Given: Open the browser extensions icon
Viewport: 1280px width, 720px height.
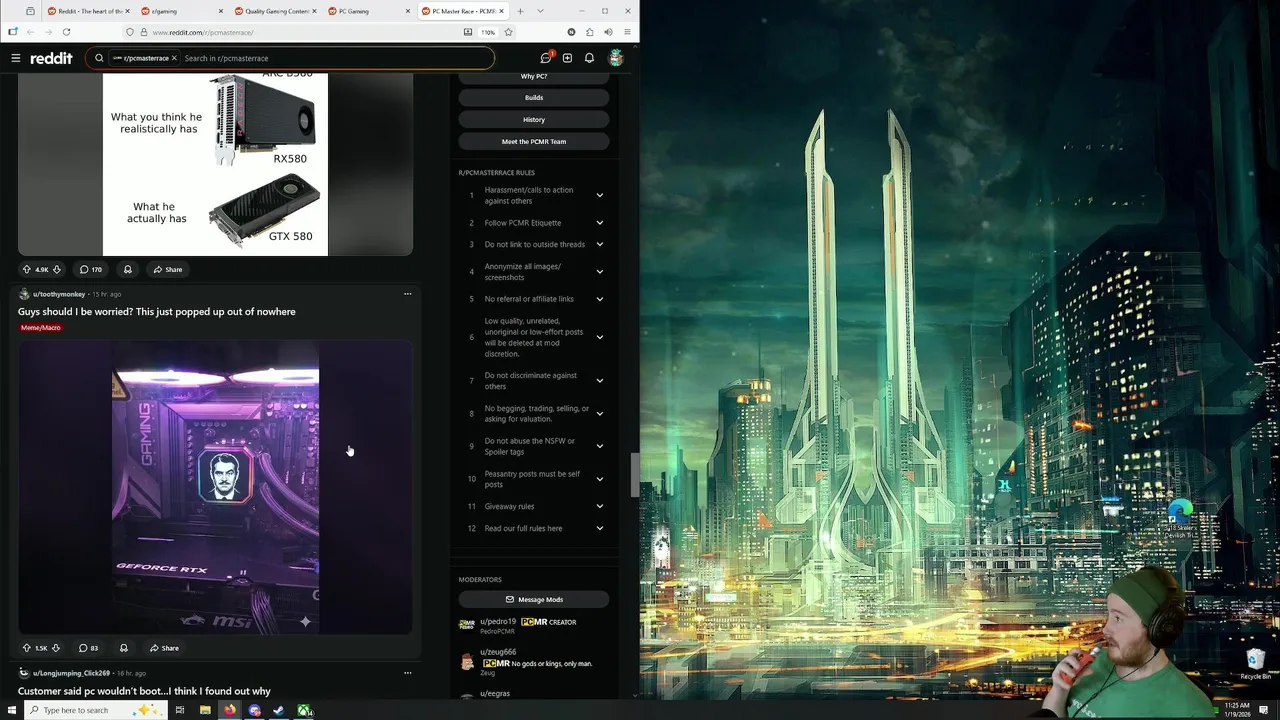Looking at the screenshot, I should click(x=589, y=32).
